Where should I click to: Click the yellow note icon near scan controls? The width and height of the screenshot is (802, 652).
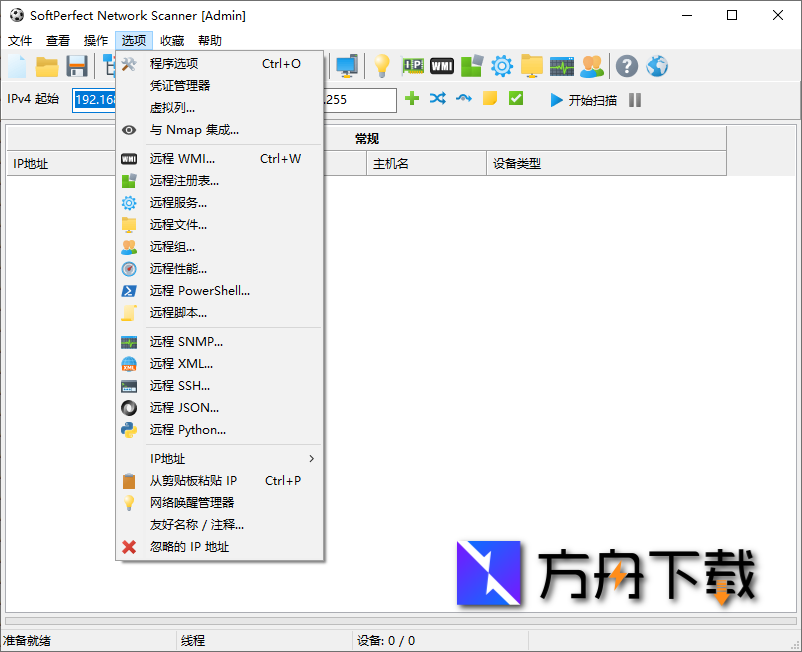pos(489,100)
